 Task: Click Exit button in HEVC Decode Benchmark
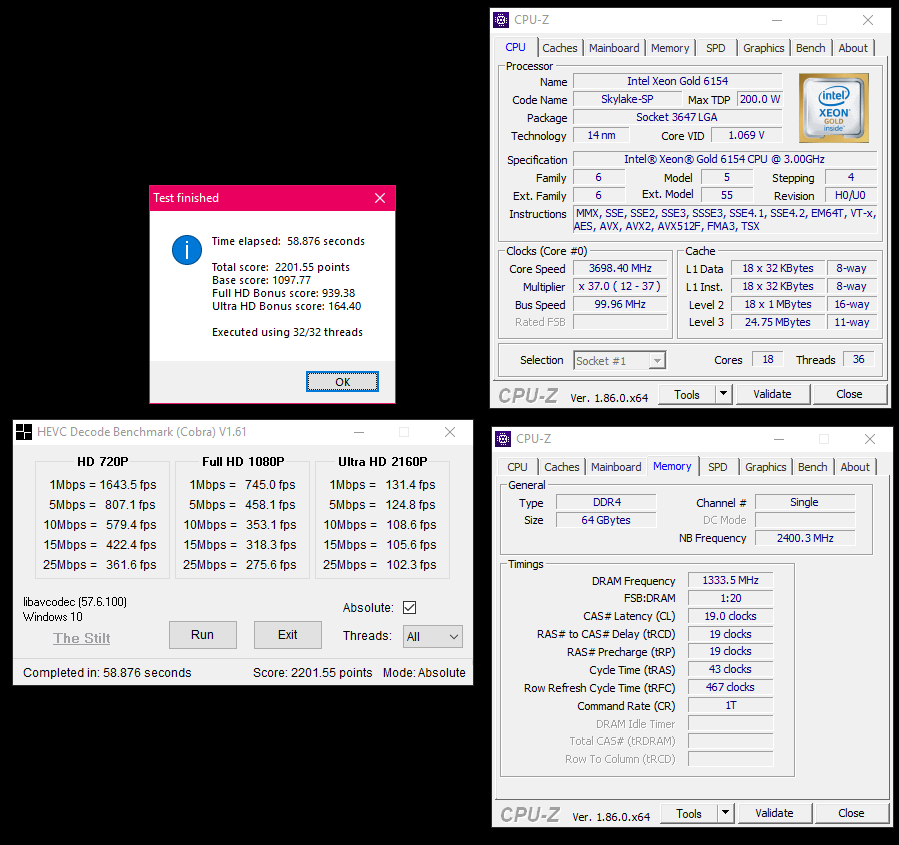[x=287, y=635]
